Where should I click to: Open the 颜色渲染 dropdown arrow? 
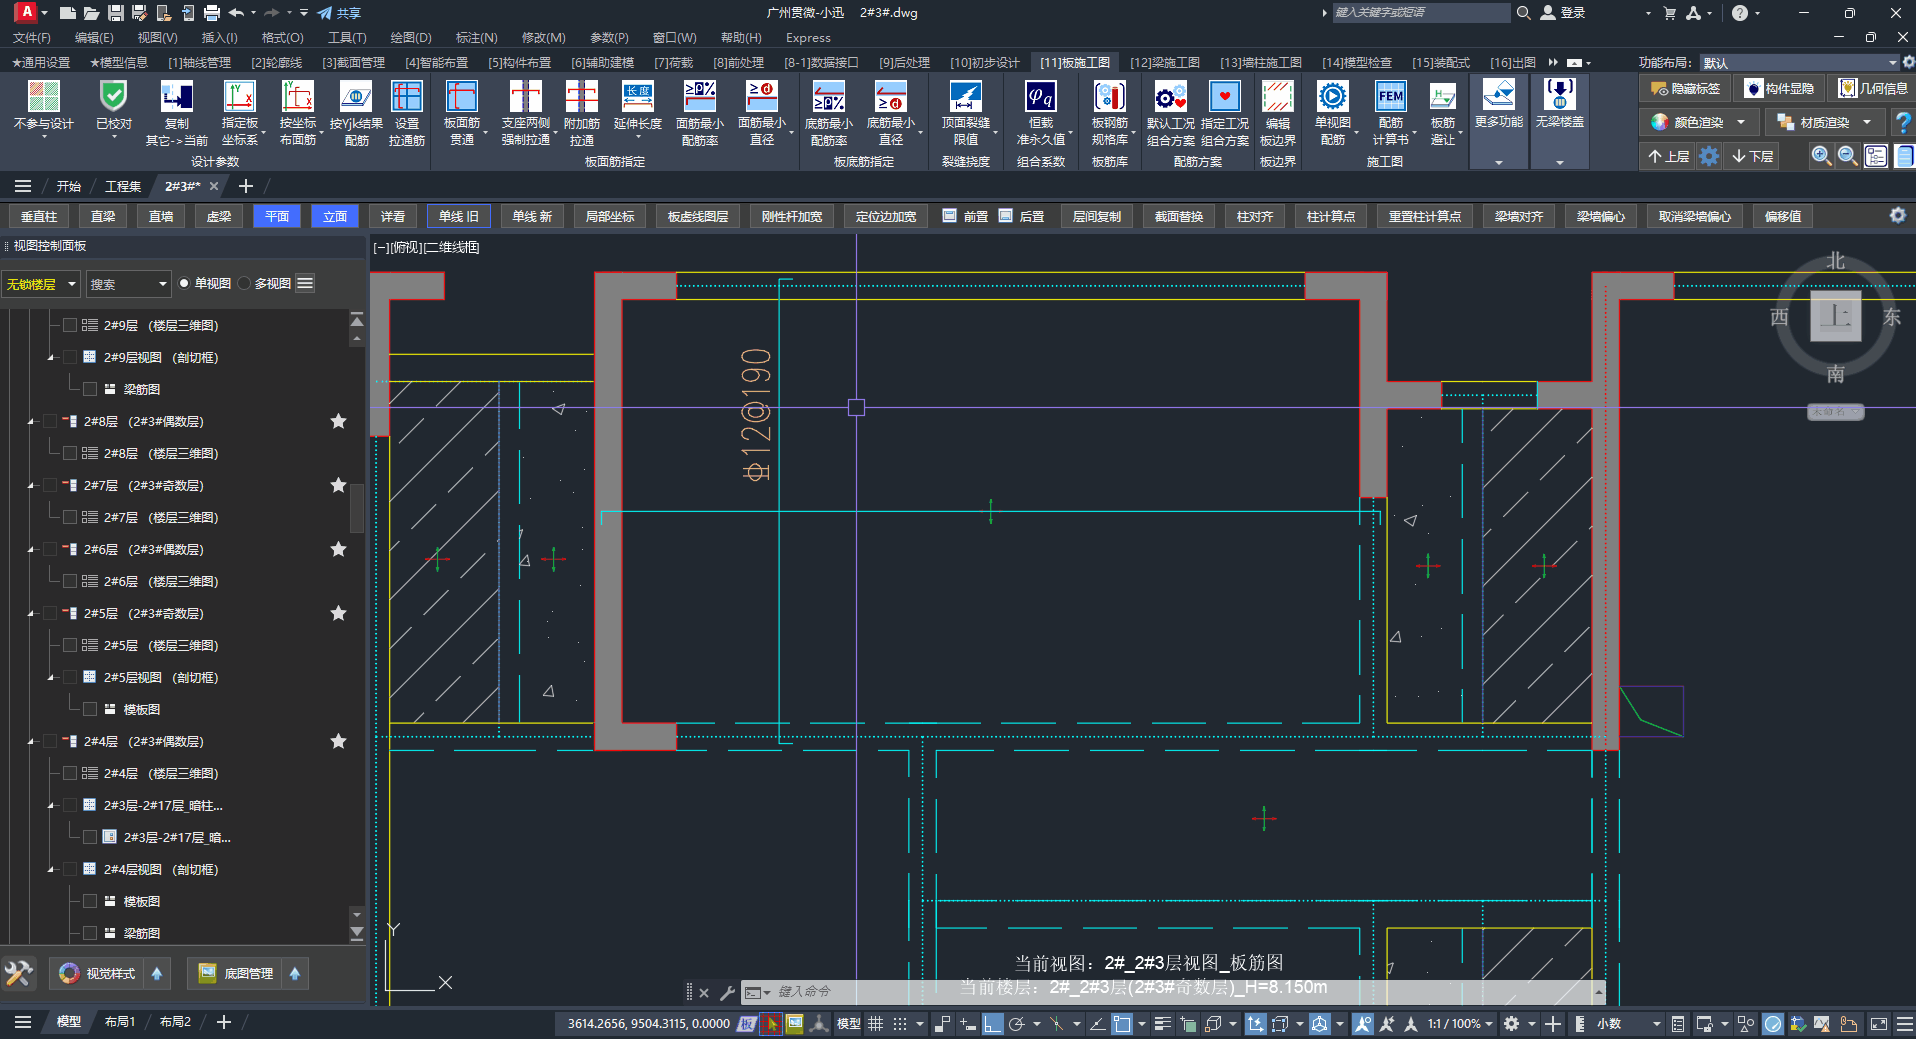tap(1741, 122)
